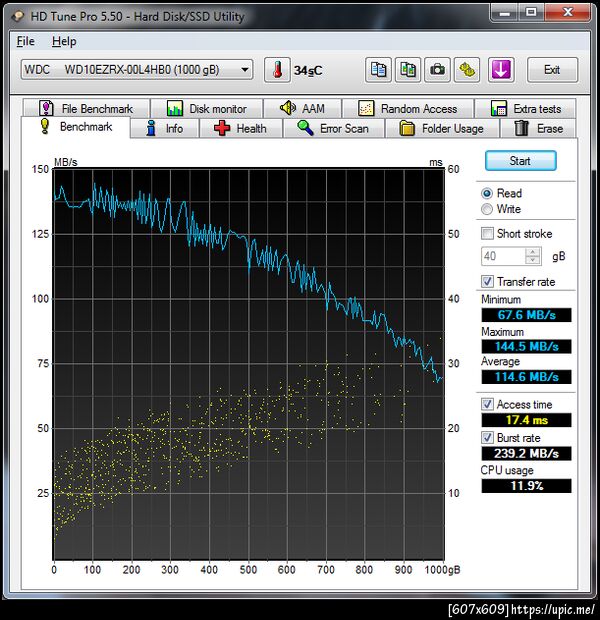
Task: Click the Exit button
Action: 551,70
